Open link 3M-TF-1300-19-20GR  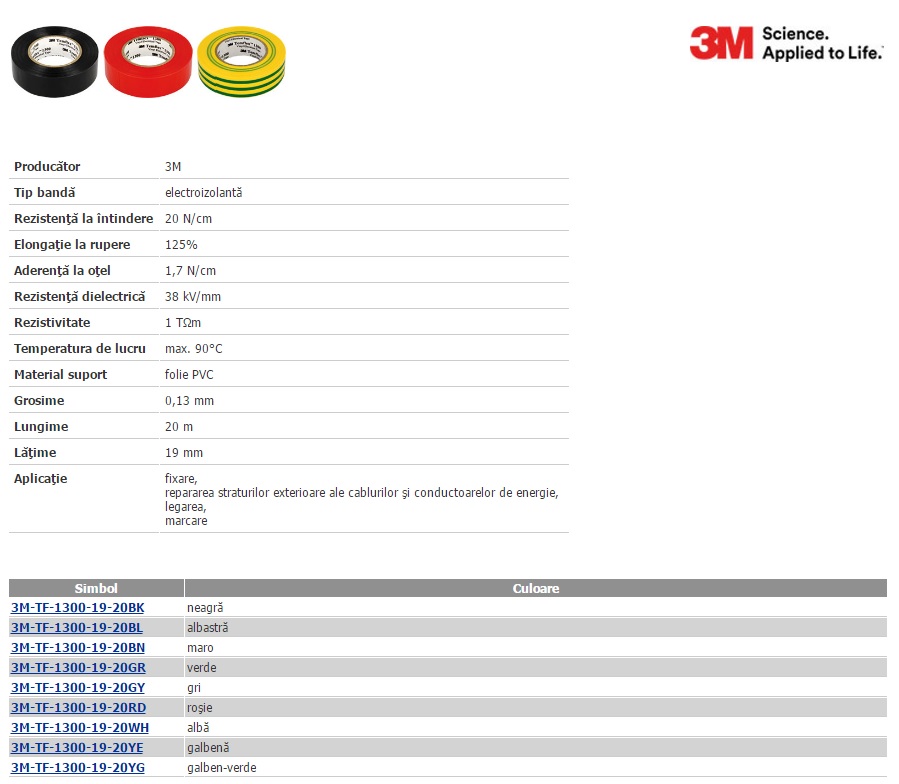(x=78, y=668)
